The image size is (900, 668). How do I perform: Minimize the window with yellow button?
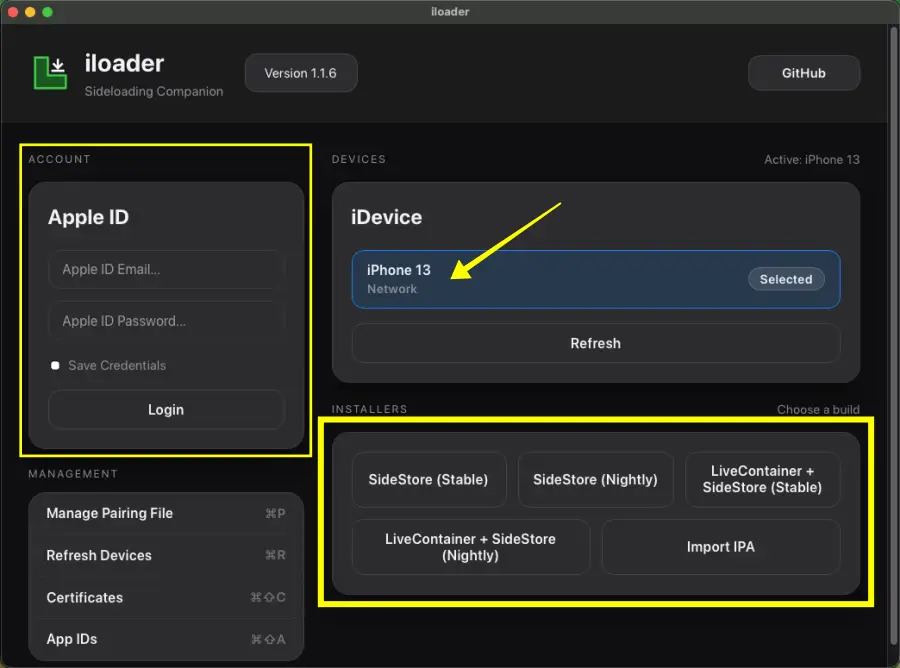30,11
